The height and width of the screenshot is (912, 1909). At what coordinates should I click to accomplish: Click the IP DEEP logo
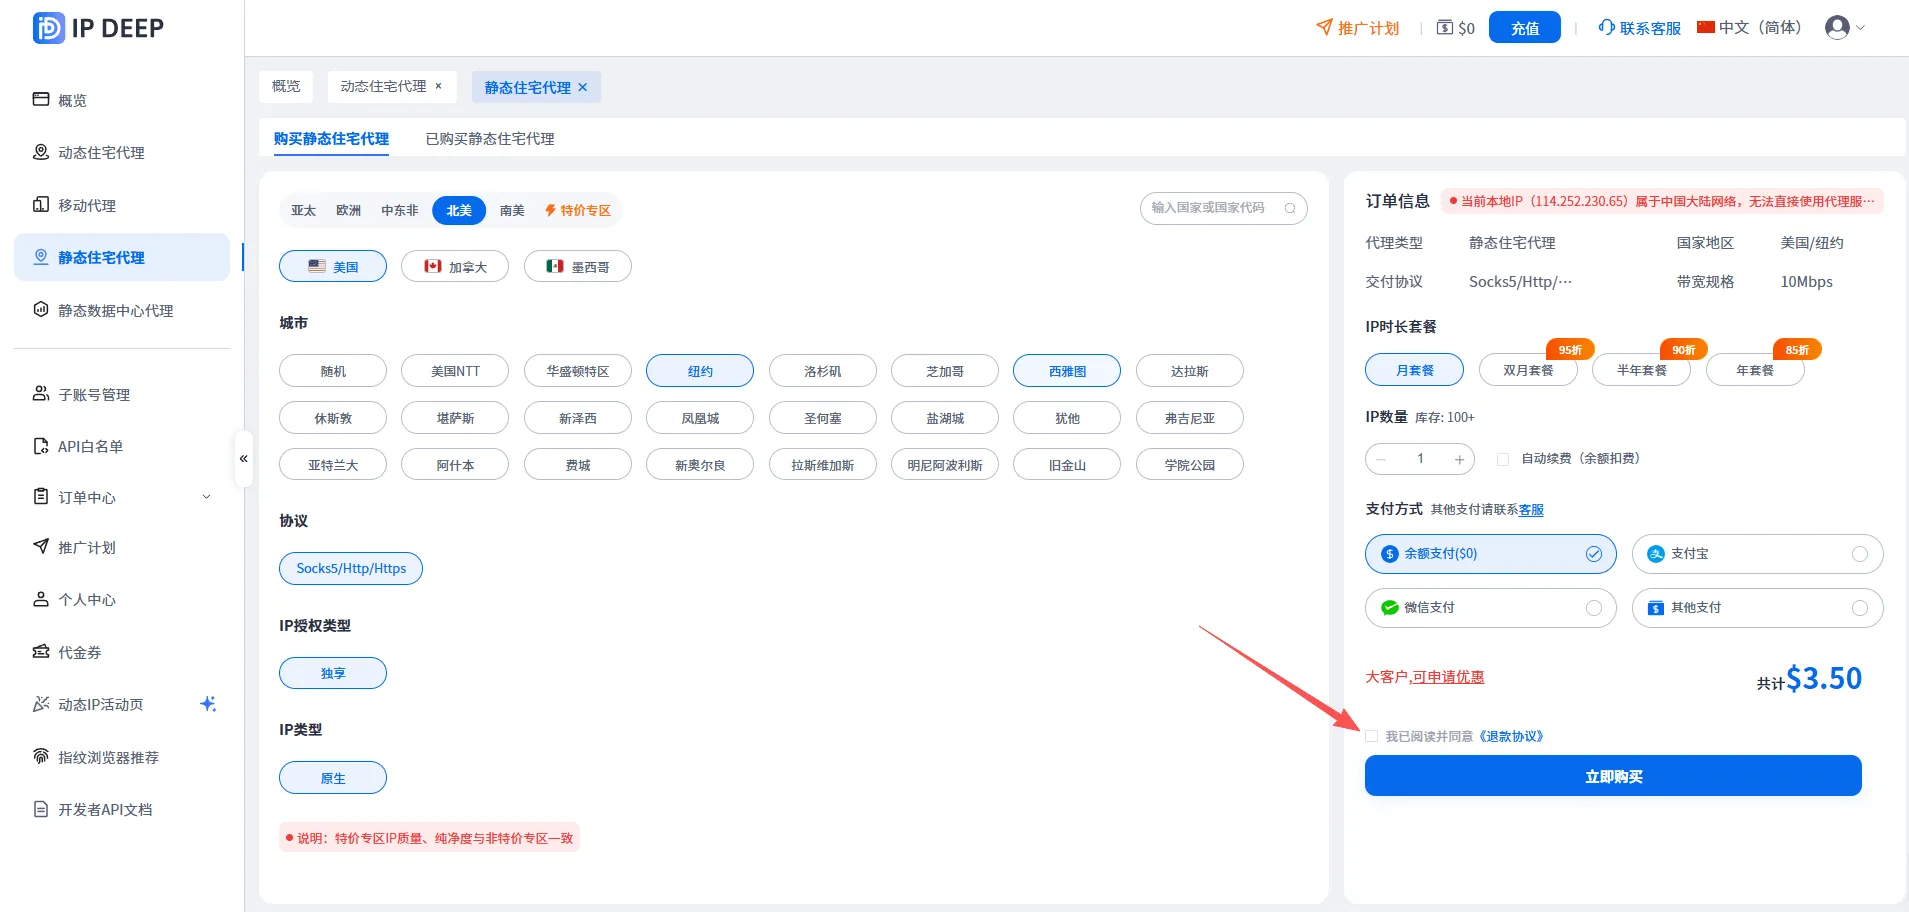point(98,28)
